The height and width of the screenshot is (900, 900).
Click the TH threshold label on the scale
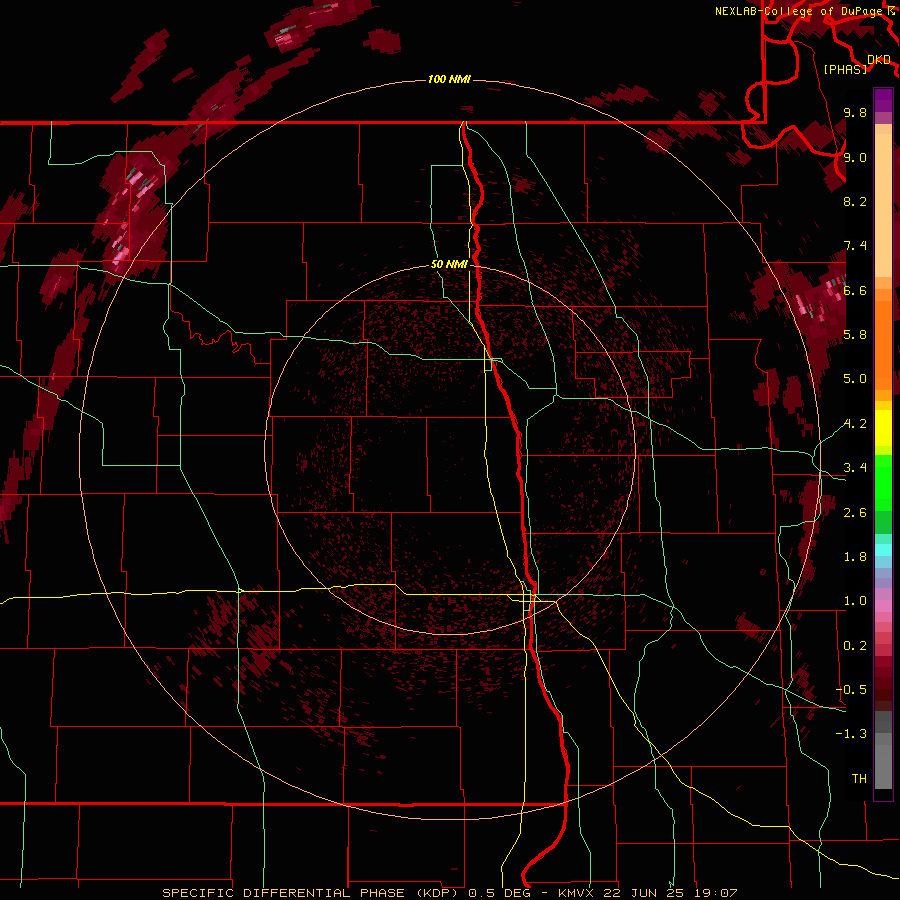pos(859,779)
